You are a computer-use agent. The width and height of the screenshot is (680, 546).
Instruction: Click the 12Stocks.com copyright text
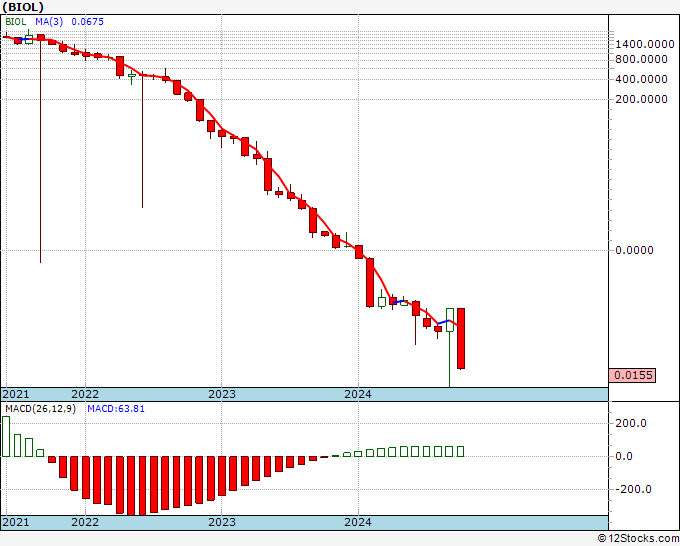click(638, 539)
